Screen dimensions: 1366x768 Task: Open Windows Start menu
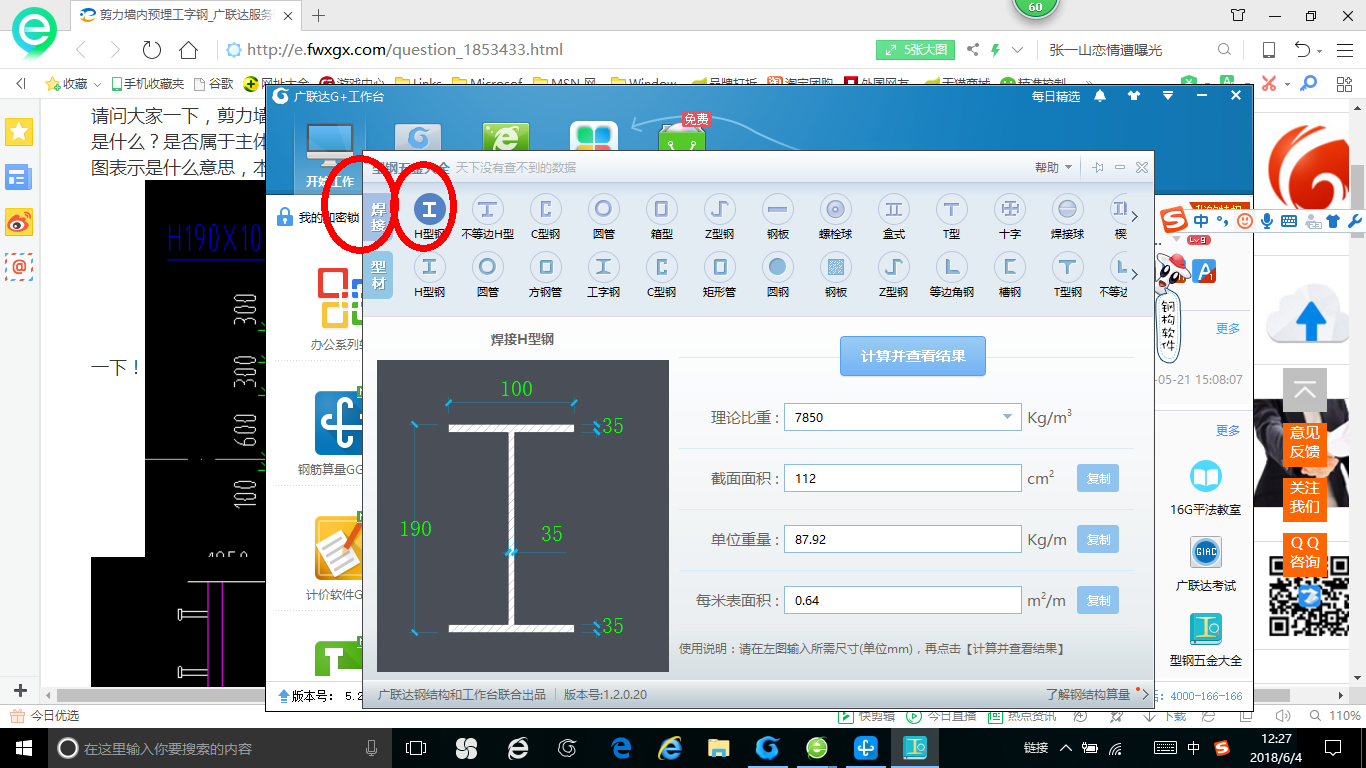click(x=23, y=747)
